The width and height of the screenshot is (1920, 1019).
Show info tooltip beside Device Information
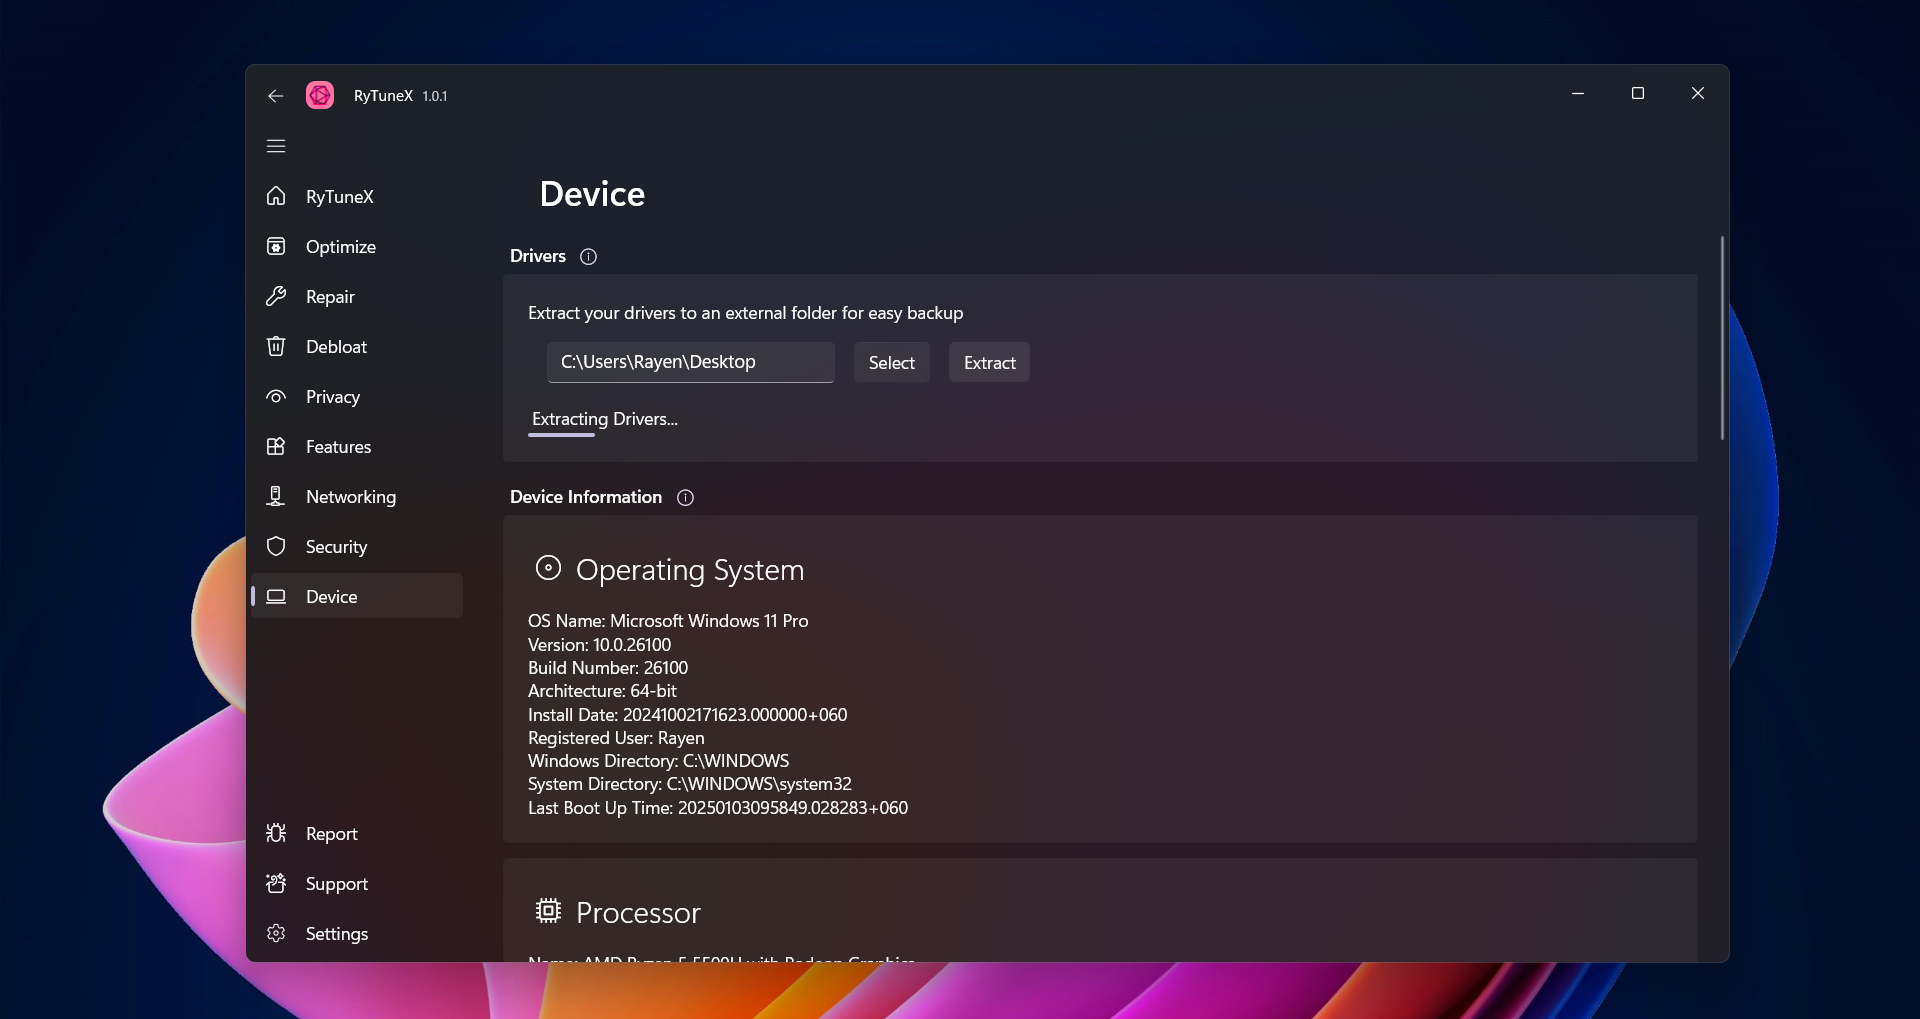[x=685, y=498]
